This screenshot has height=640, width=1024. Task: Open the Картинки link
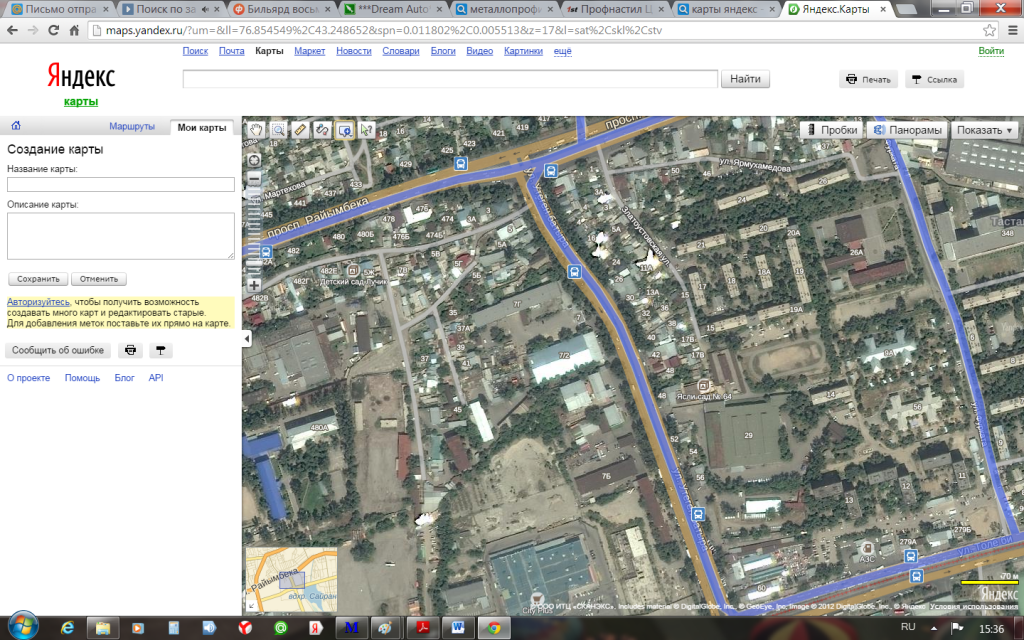pos(523,51)
